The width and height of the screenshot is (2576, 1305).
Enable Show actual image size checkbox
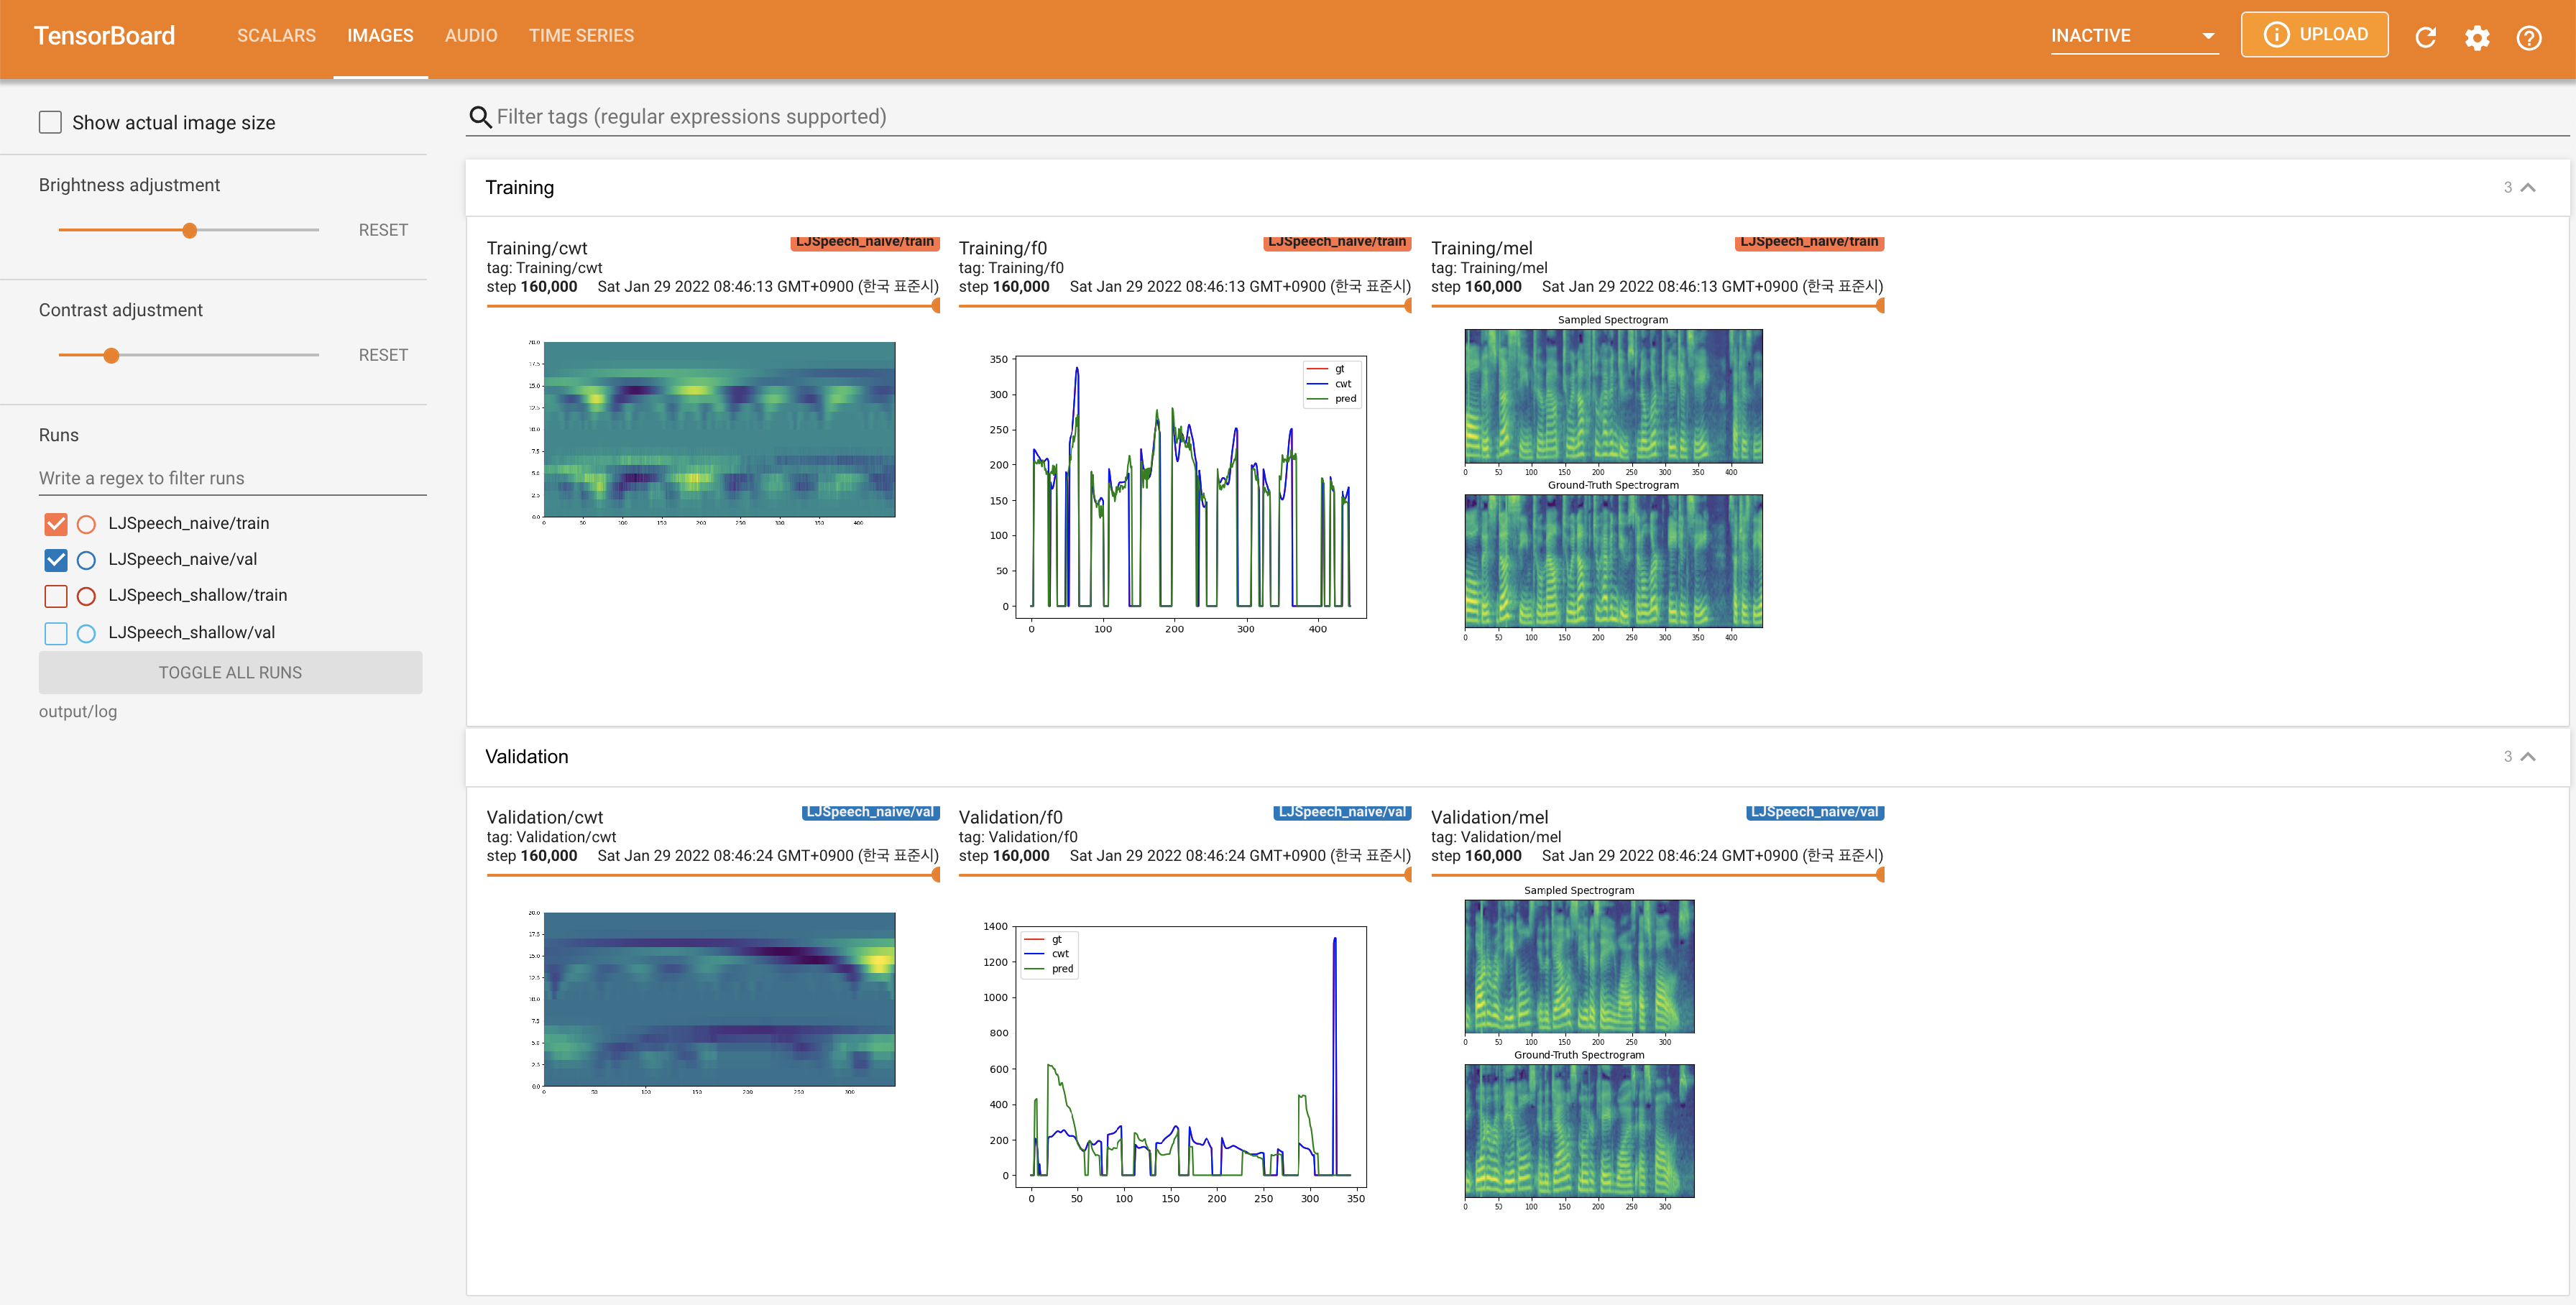tap(50, 122)
